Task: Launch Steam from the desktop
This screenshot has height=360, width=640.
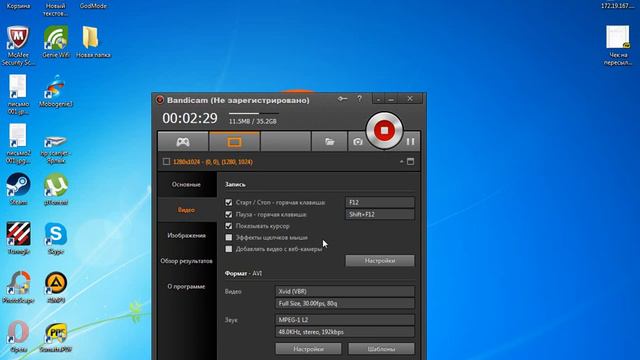Action: [18, 189]
